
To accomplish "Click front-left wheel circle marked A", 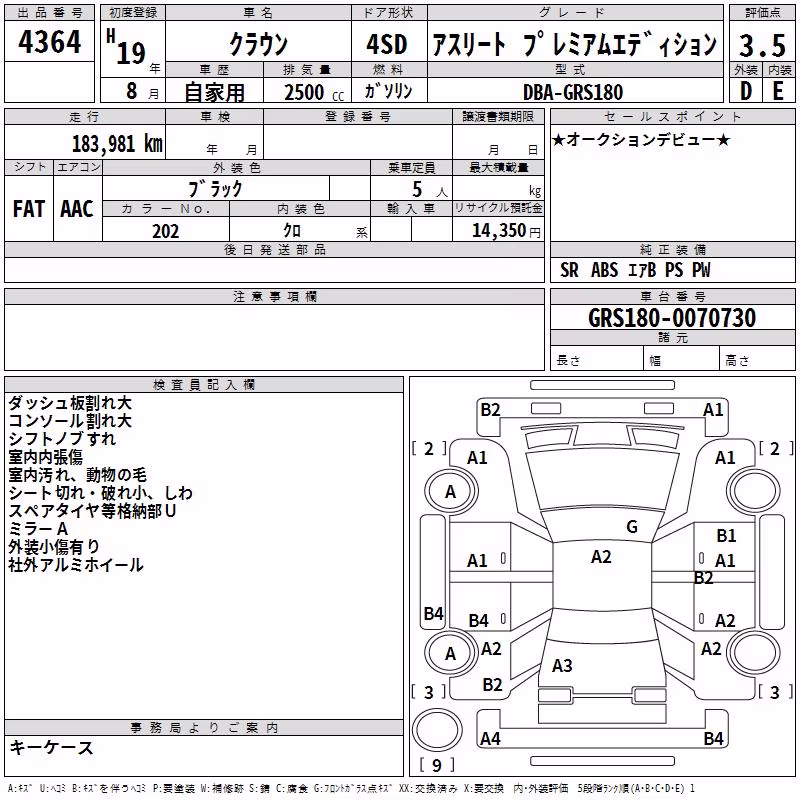I will (x=451, y=492).
